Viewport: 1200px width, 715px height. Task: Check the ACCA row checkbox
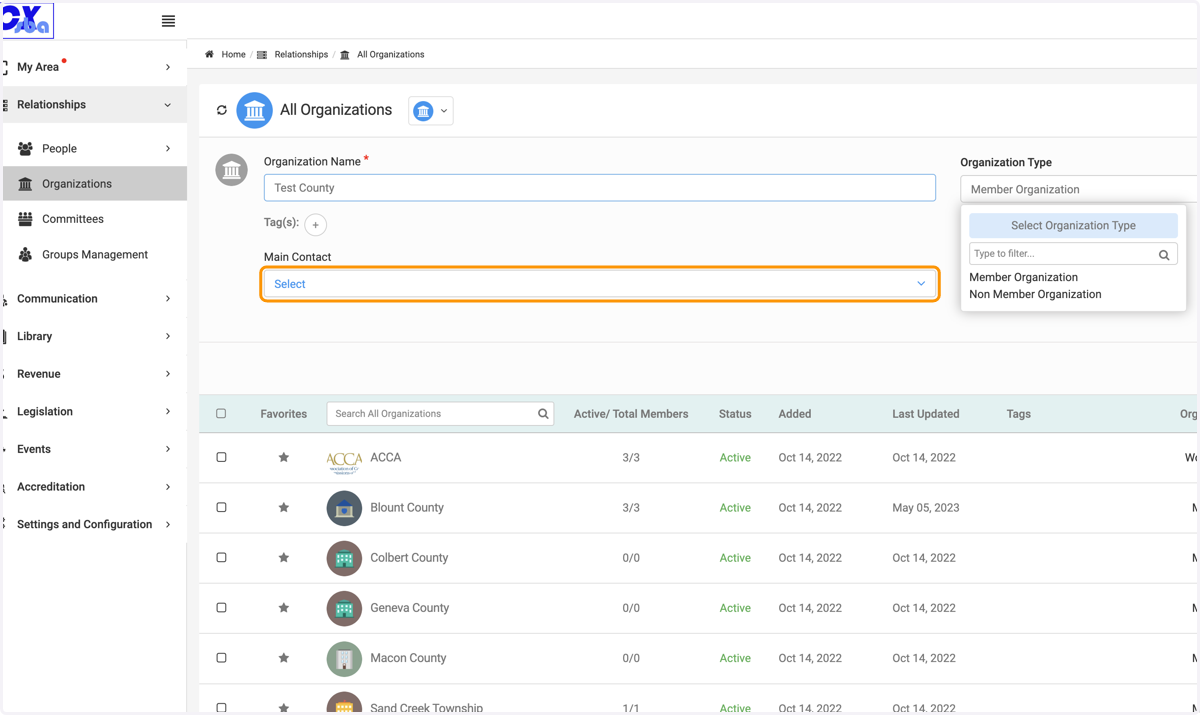[x=221, y=458]
